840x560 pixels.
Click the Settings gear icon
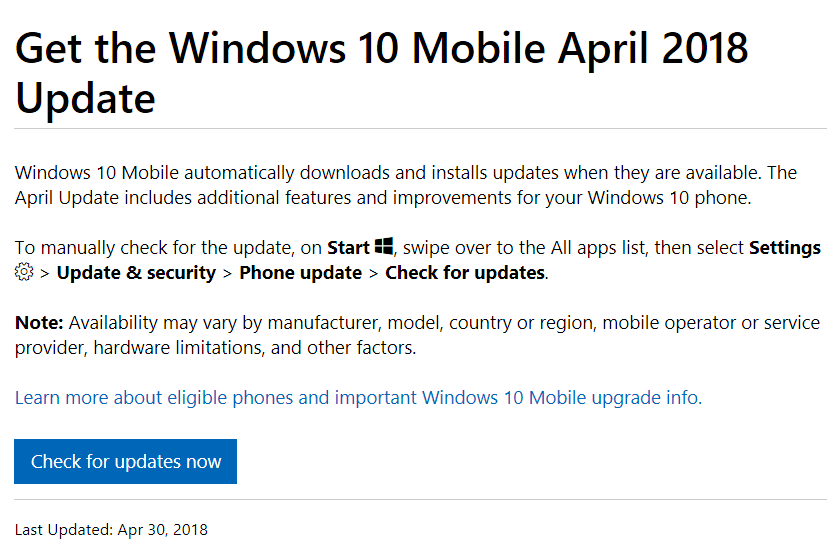pos(24,272)
